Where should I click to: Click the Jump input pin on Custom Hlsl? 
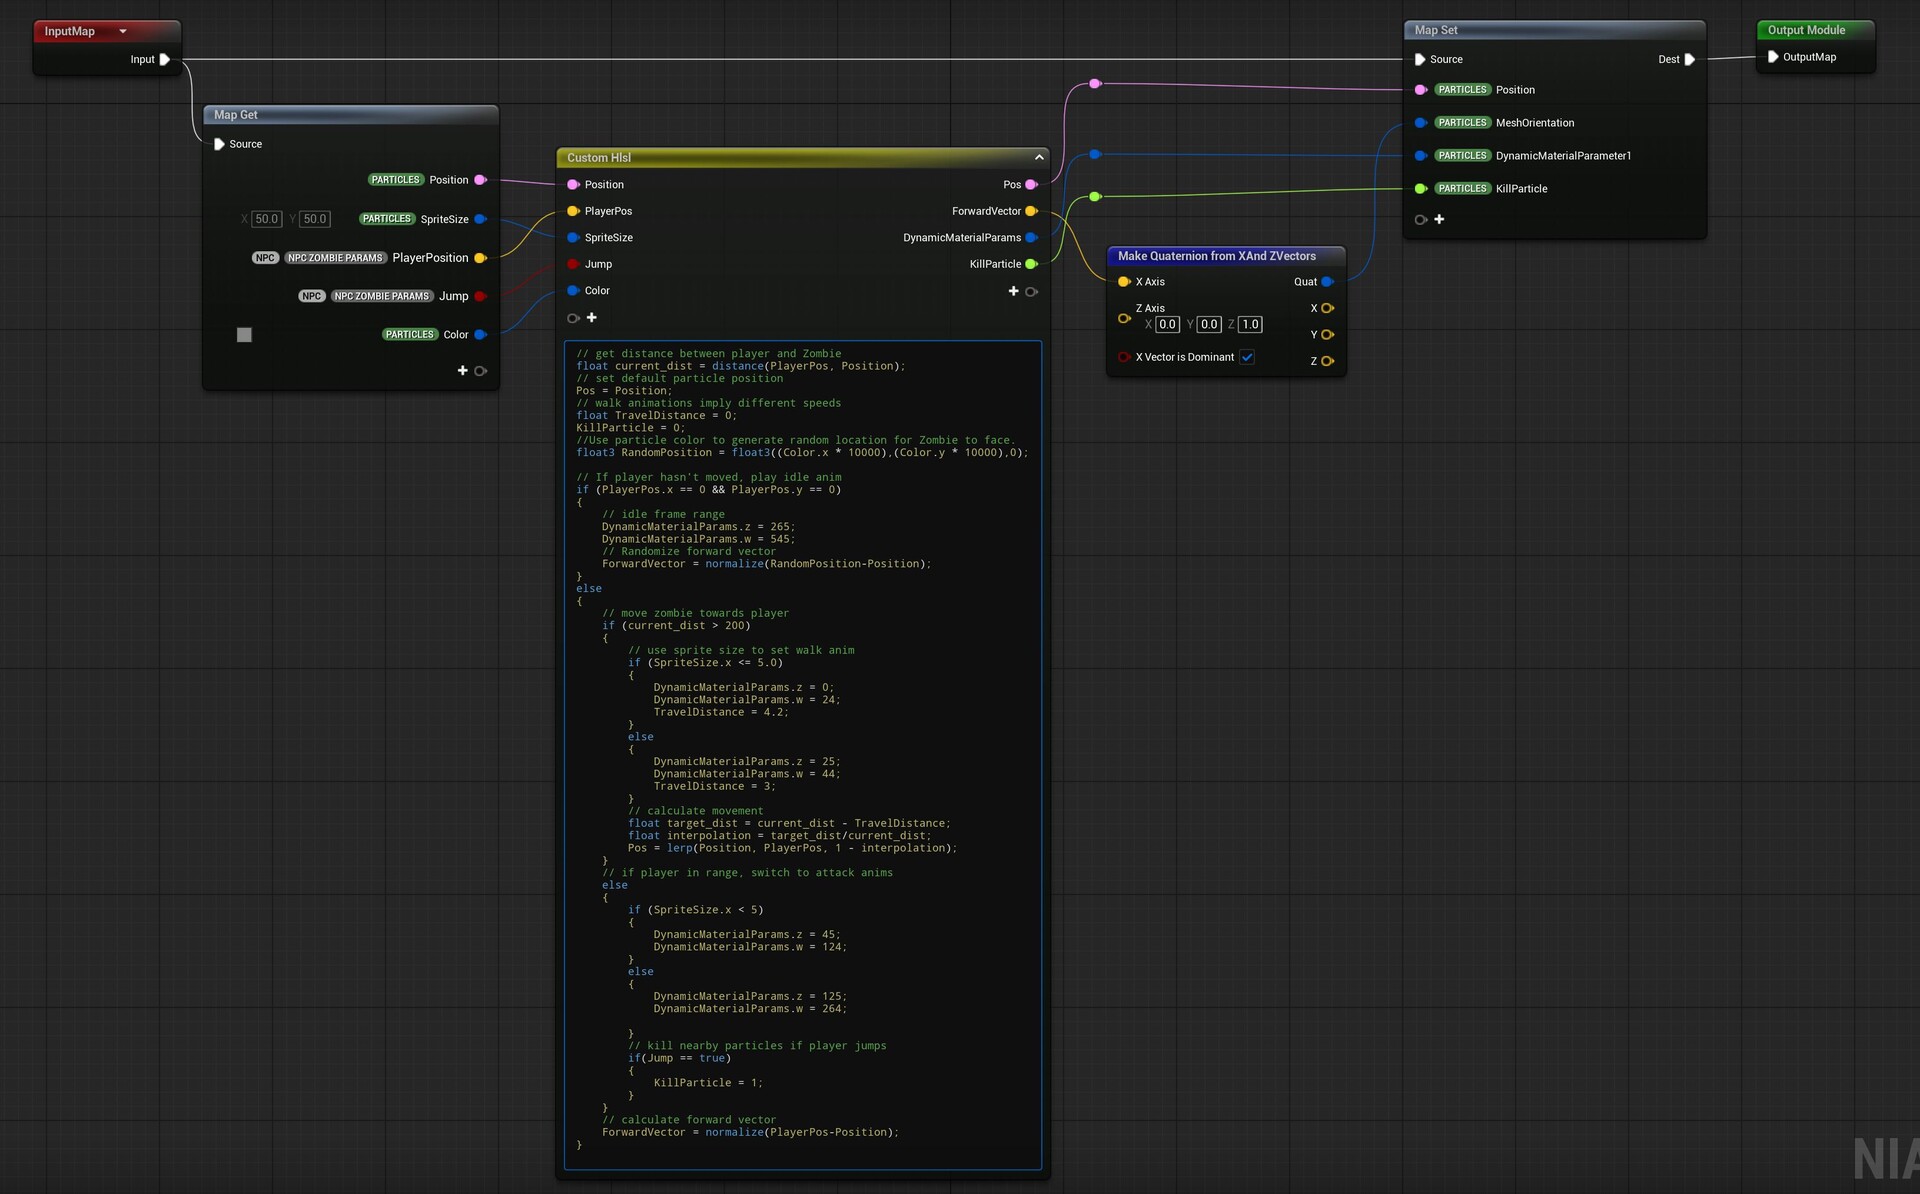(x=572, y=263)
